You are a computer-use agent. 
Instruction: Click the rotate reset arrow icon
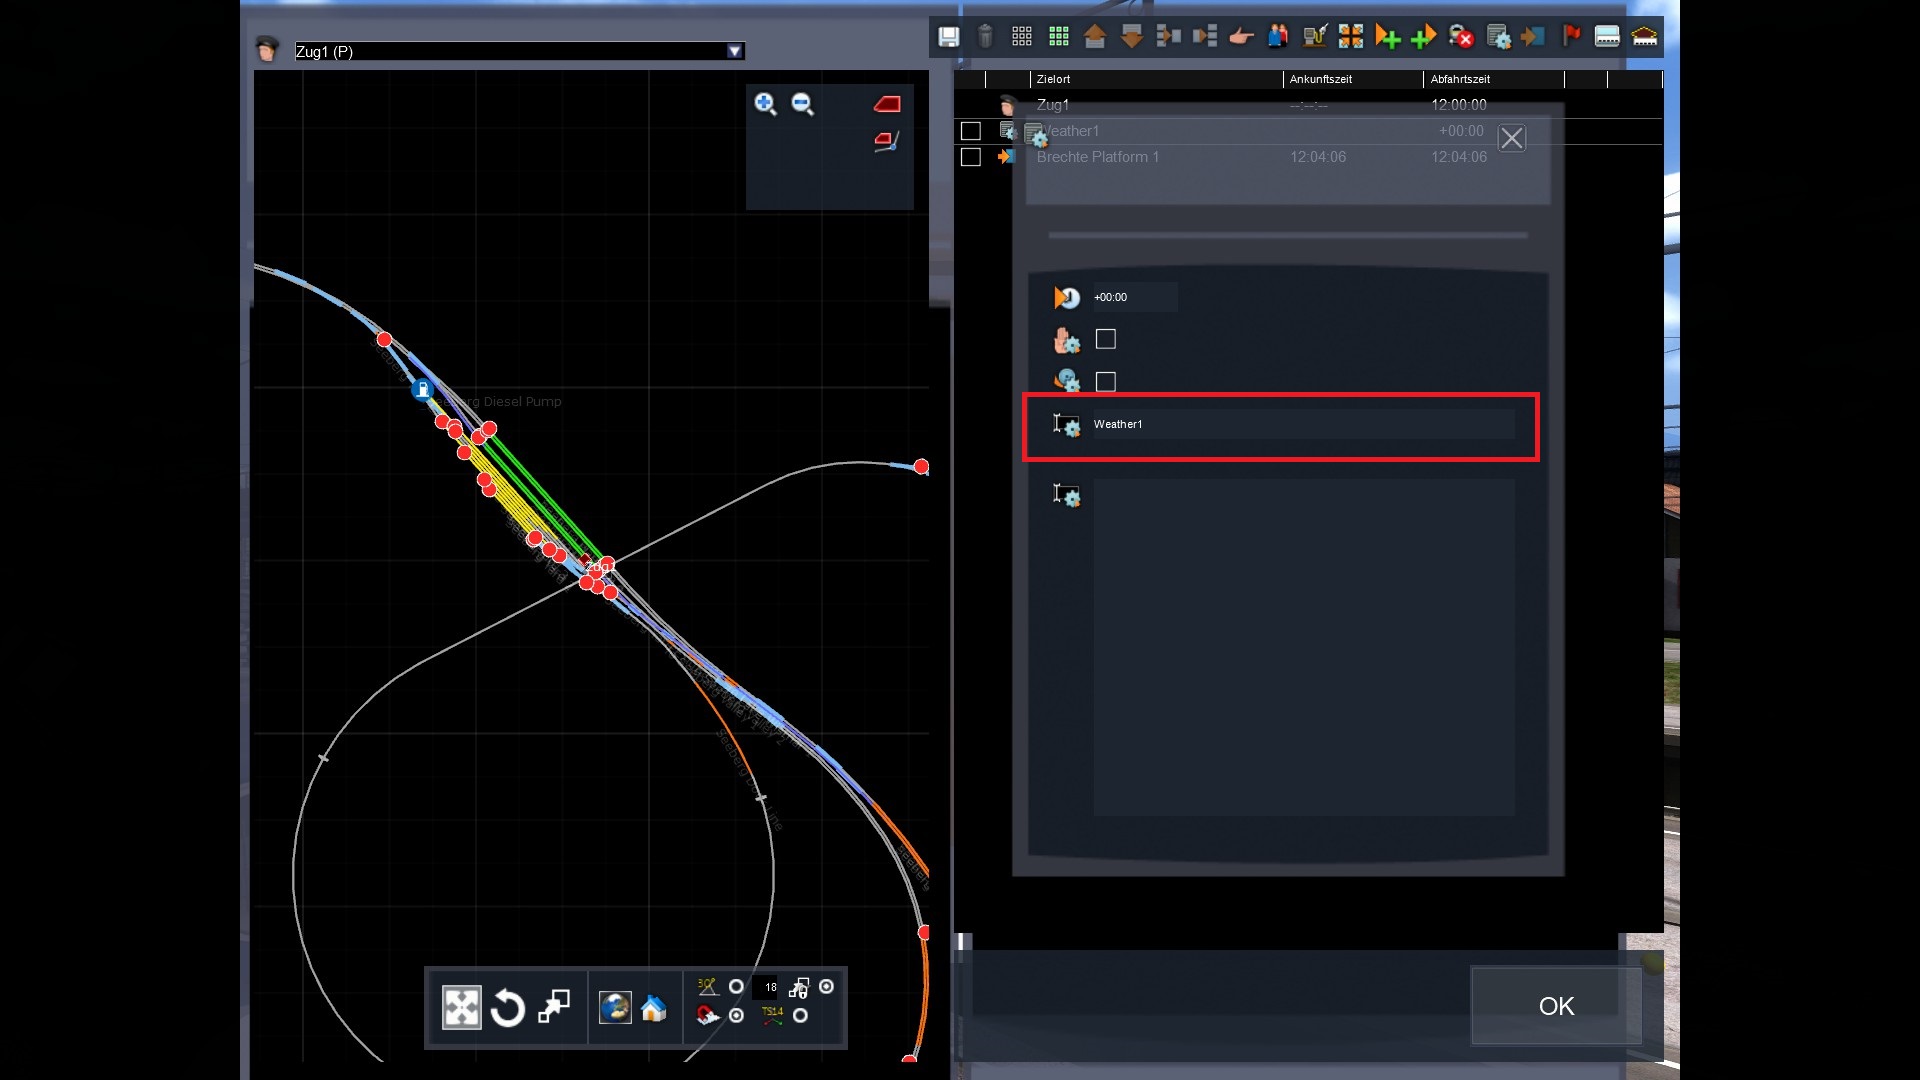(508, 1008)
